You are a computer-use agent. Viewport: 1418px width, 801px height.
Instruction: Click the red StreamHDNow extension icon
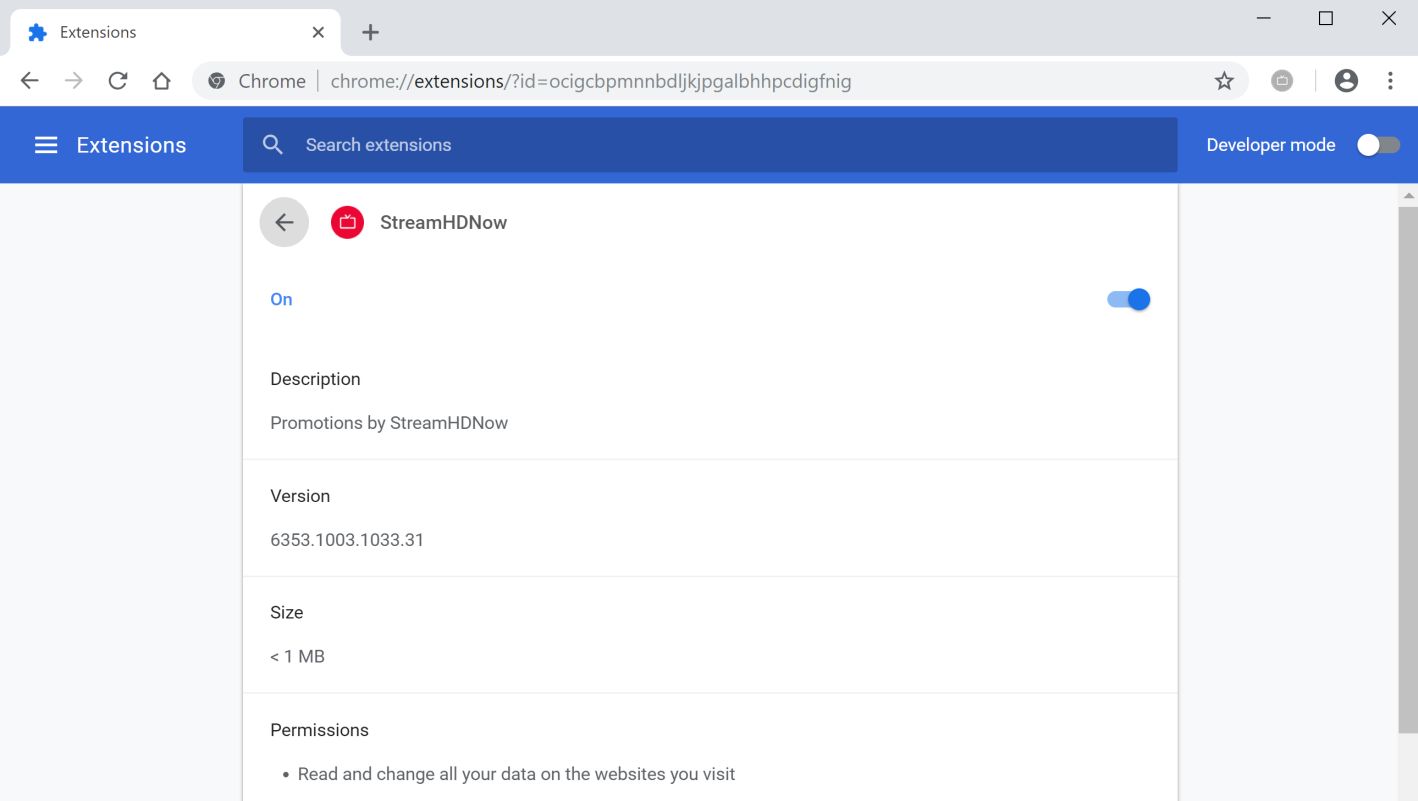tap(347, 222)
